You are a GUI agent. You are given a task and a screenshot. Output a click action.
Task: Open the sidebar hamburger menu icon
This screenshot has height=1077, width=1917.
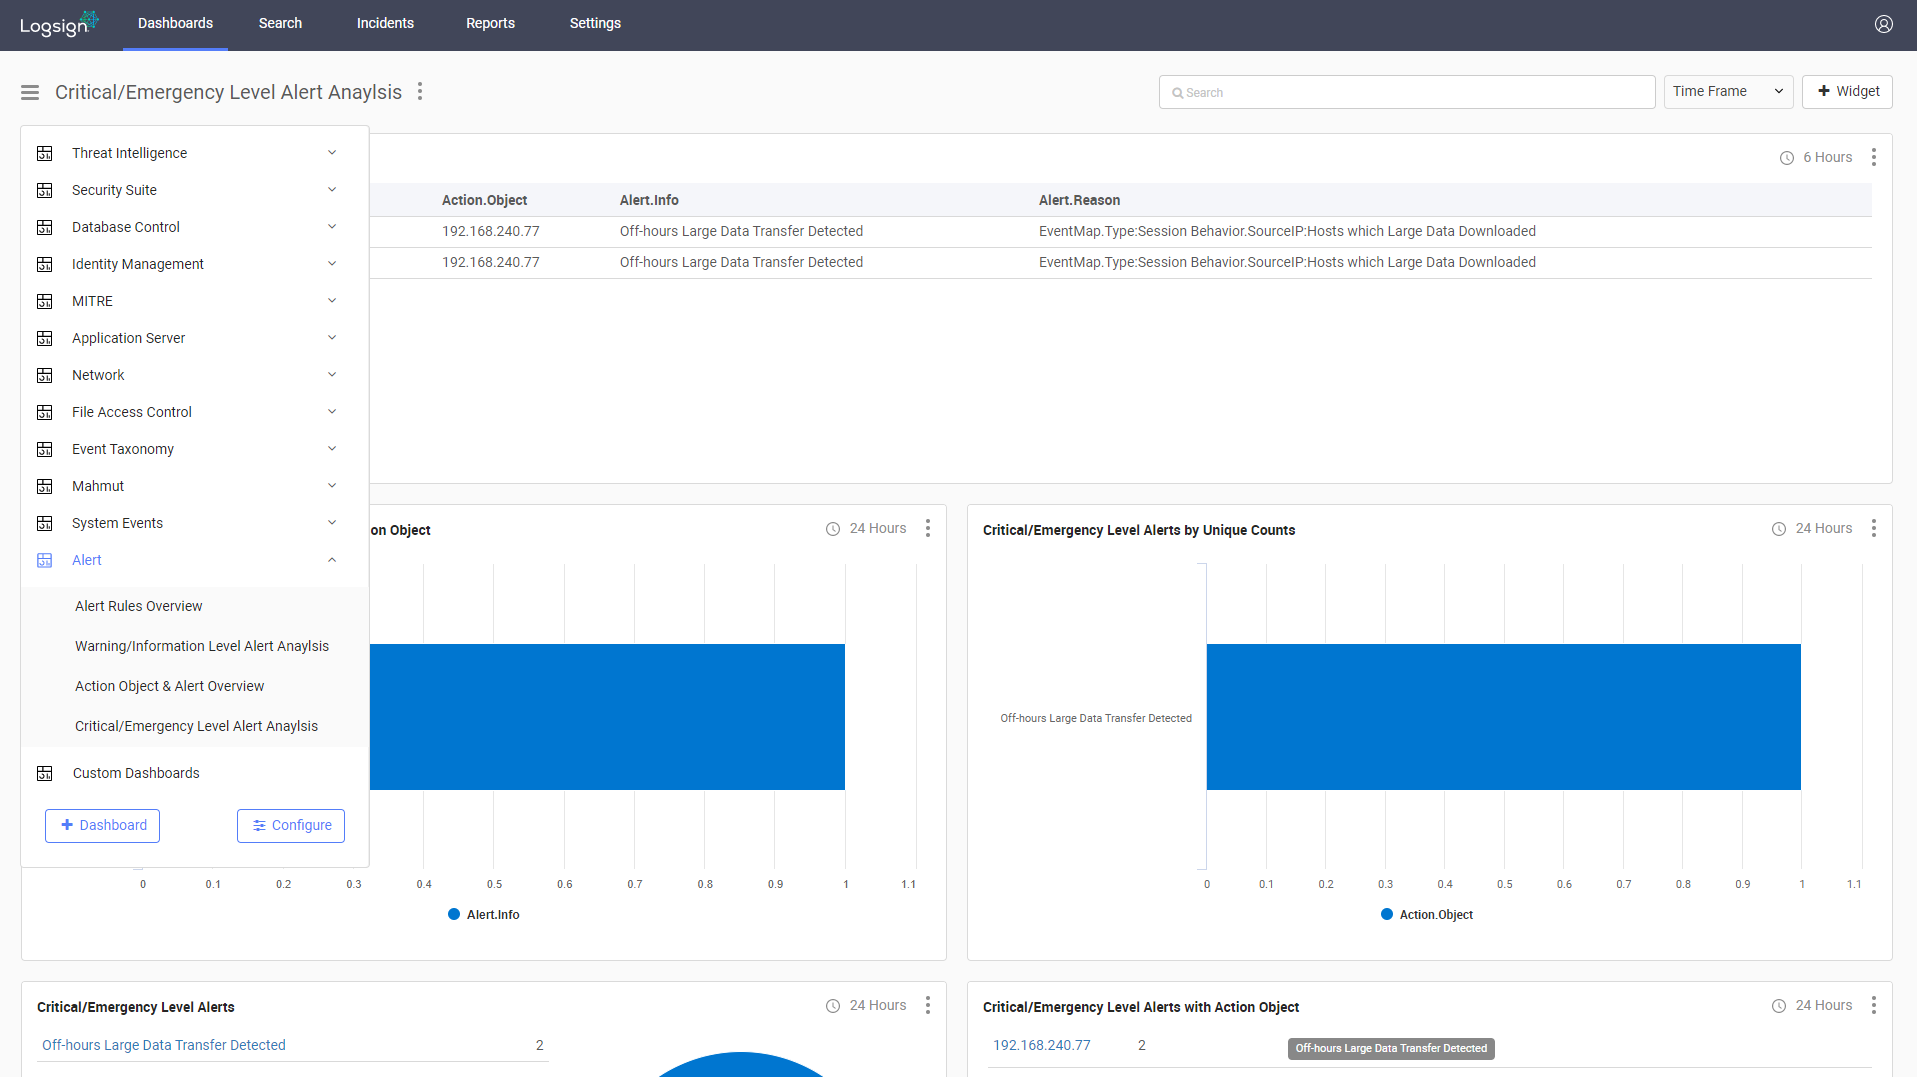(29, 92)
